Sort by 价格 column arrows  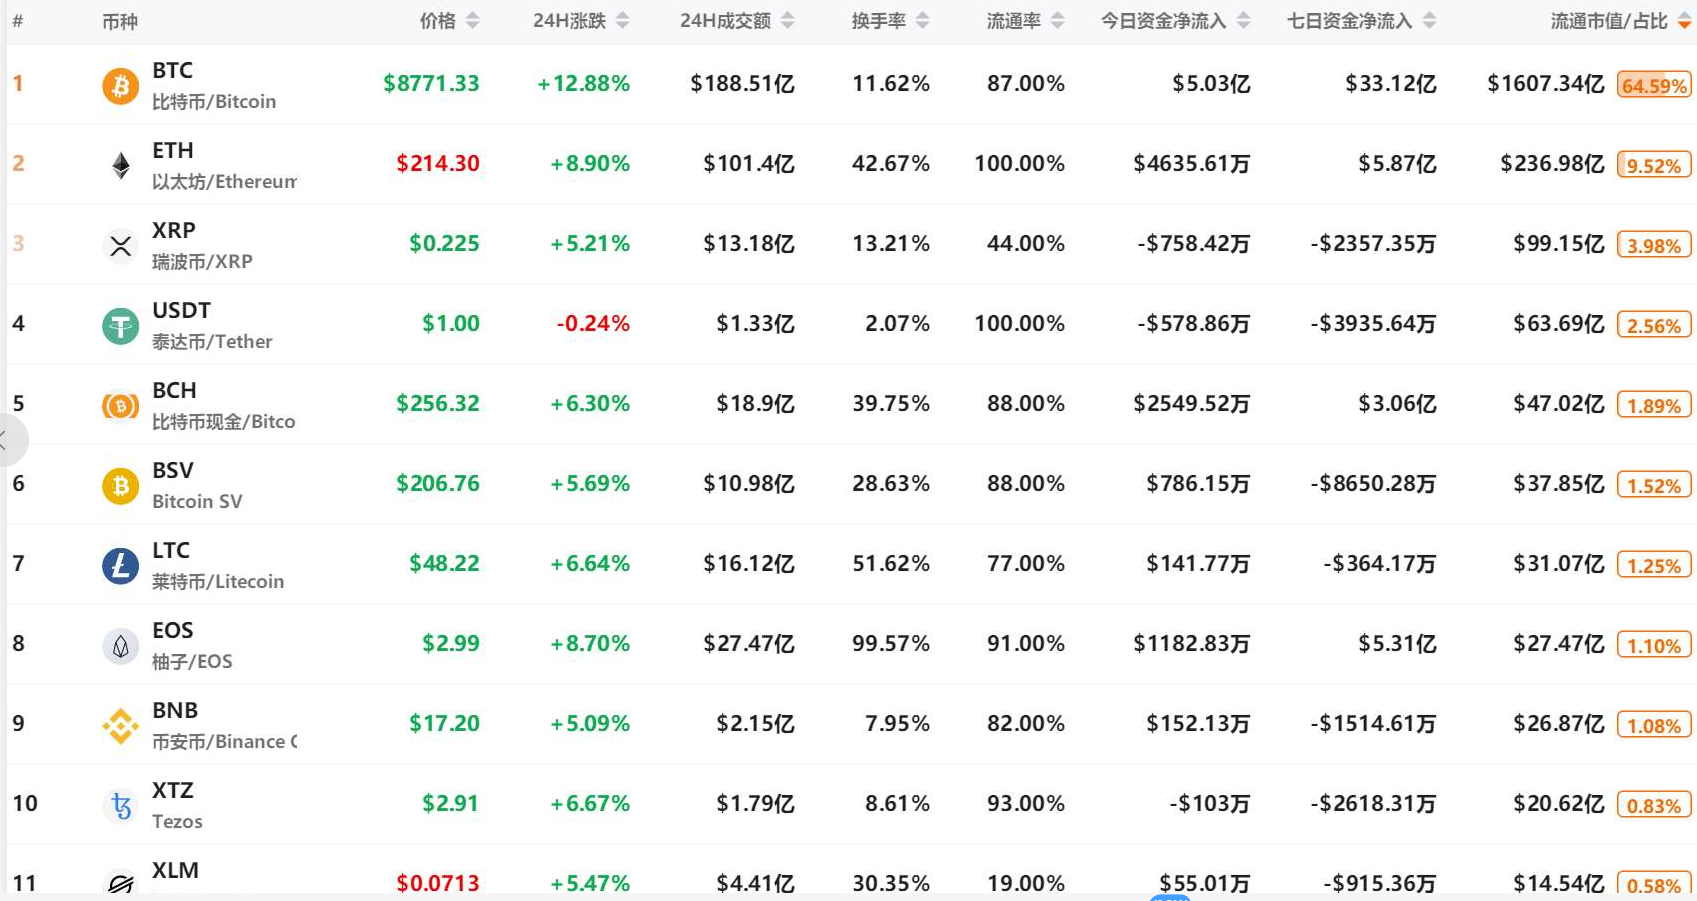[x=473, y=21]
